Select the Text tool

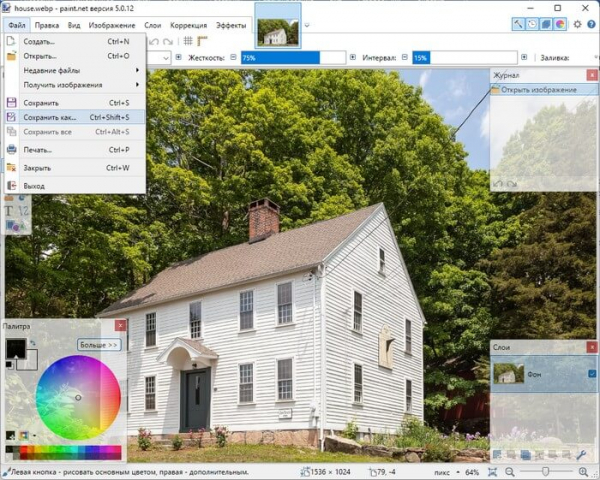[9, 211]
